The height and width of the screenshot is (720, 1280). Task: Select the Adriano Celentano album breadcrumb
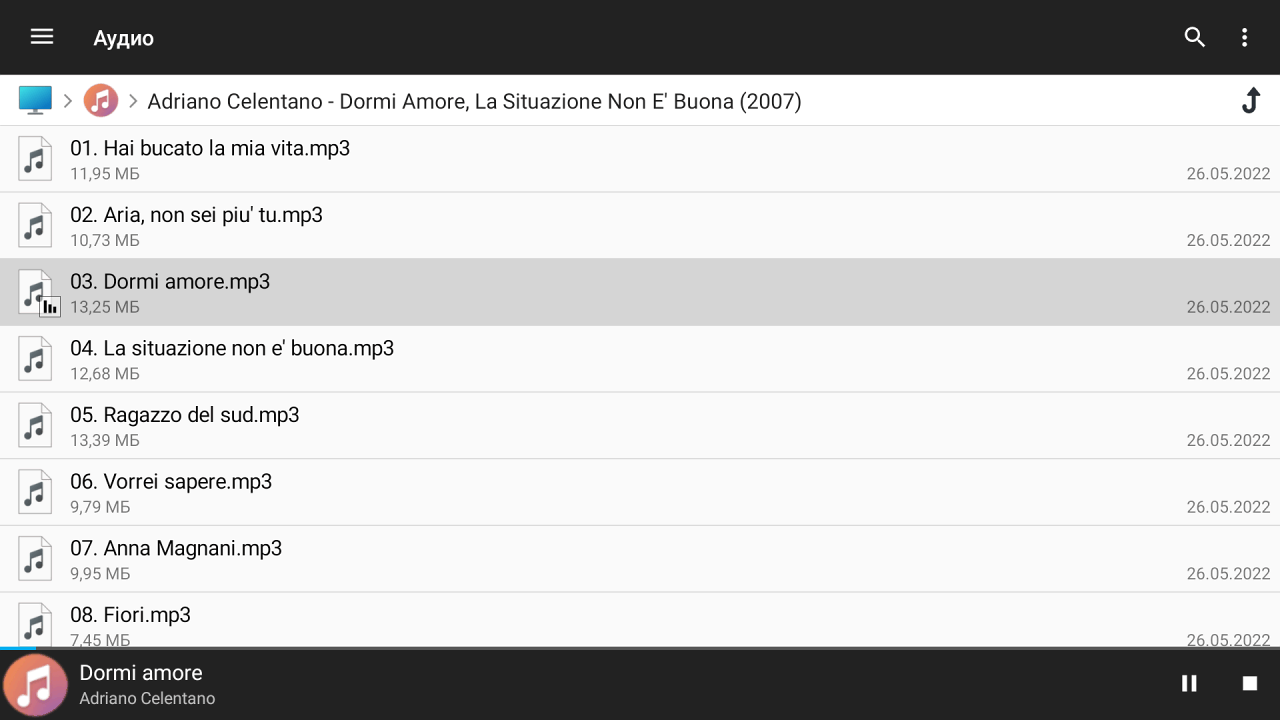pos(474,101)
